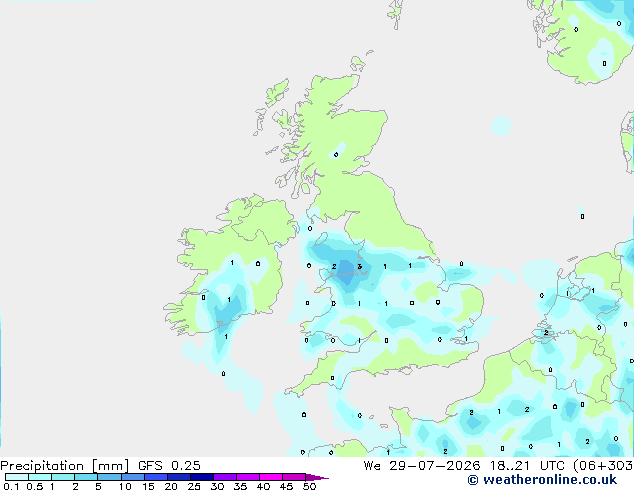This screenshot has height=490, width=634.
Task: Click the 15 to 20 mm legend swatch
Action: (156, 477)
